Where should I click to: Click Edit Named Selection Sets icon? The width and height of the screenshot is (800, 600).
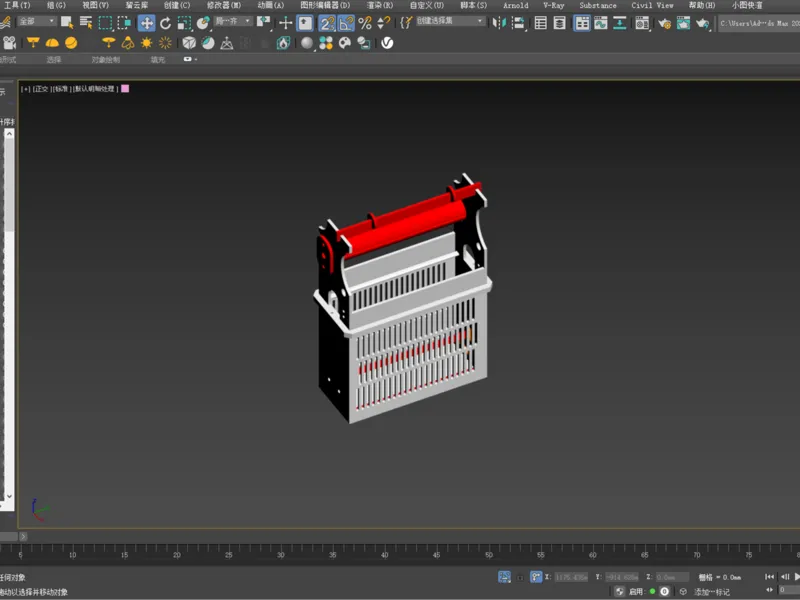(406, 23)
